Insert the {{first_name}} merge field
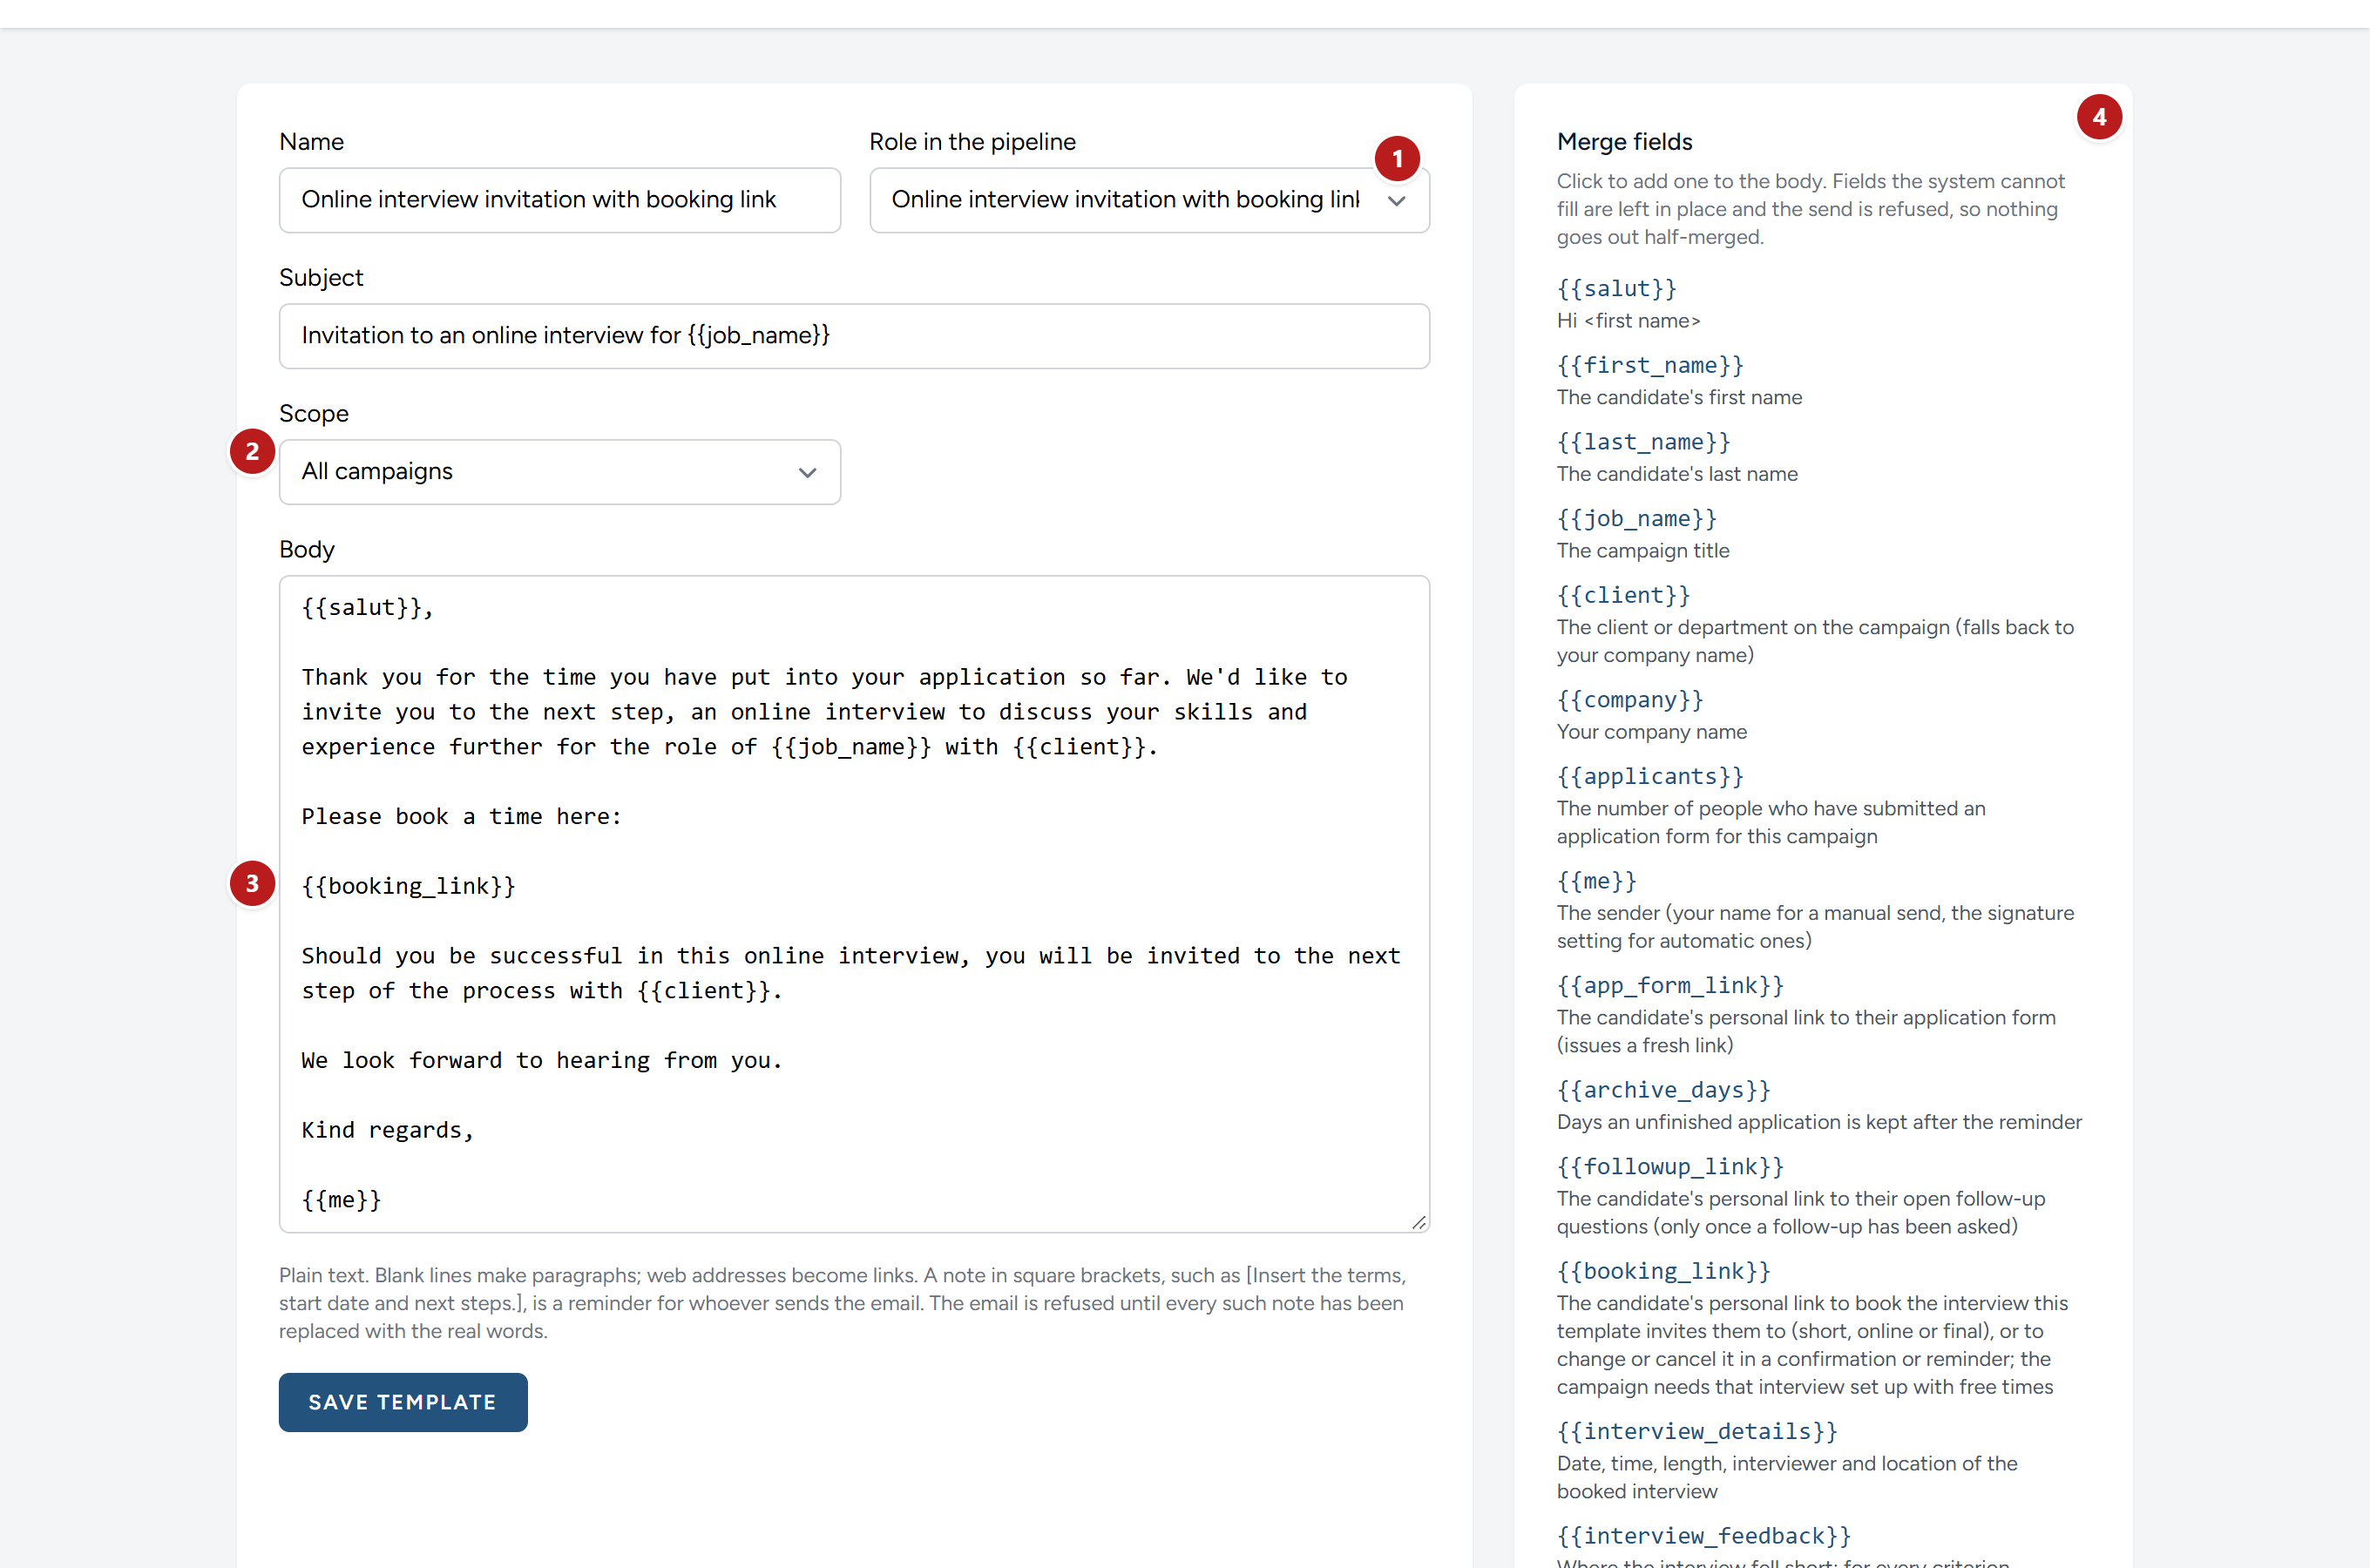The height and width of the screenshot is (1568, 2370). point(1650,366)
